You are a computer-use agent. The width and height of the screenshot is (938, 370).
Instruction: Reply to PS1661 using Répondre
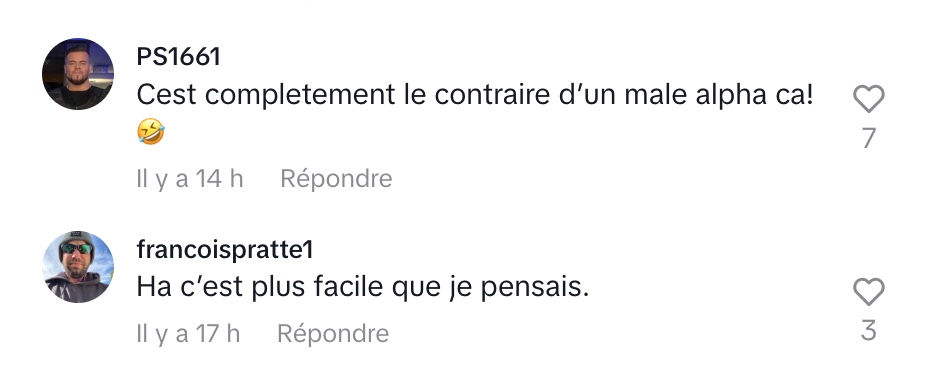(336, 179)
